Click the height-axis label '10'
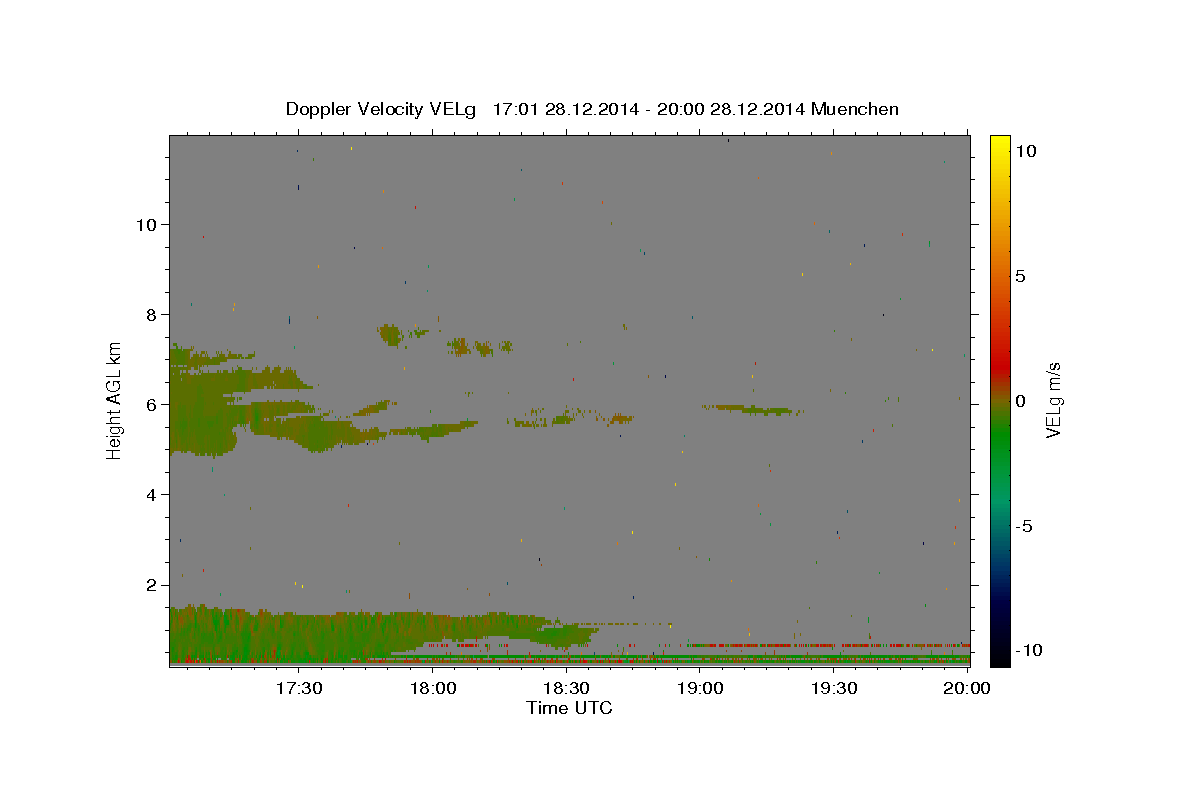 (148, 225)
